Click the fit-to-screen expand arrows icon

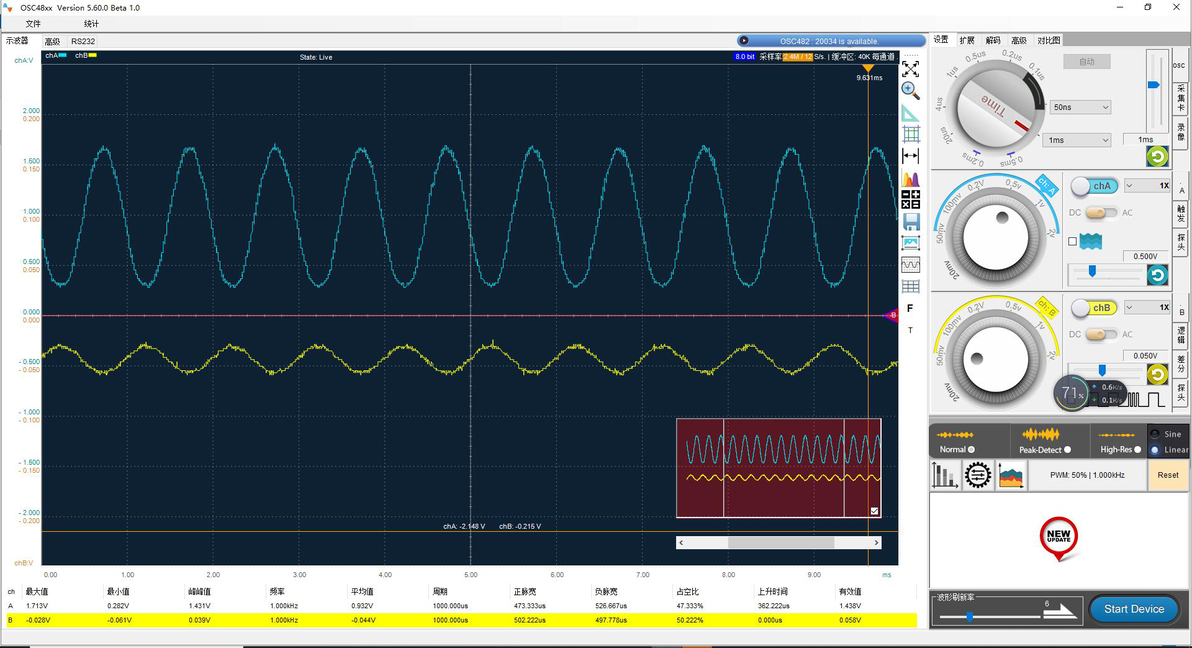point(910,69)
